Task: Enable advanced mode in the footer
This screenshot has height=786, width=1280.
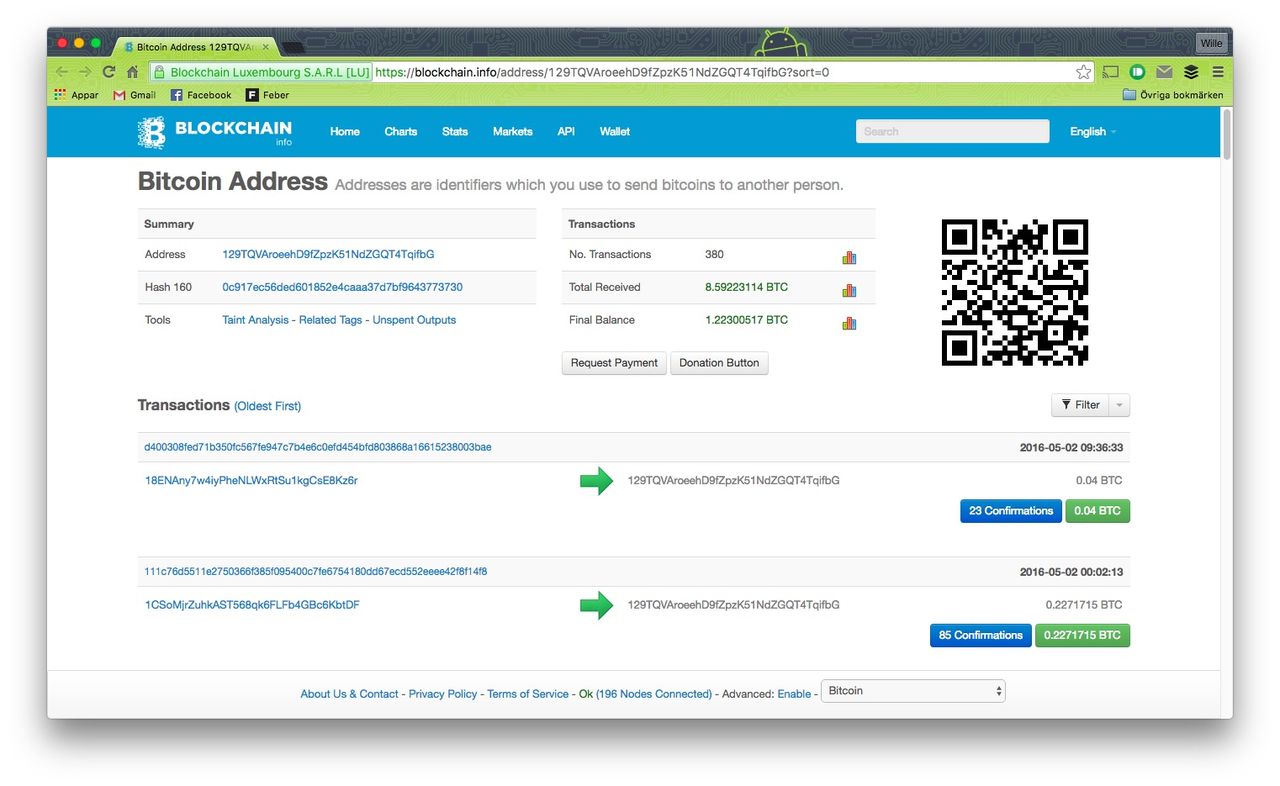Action: [794, 694]
